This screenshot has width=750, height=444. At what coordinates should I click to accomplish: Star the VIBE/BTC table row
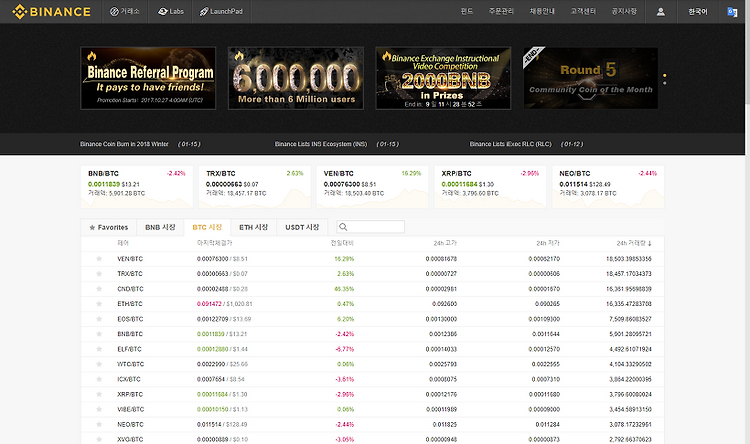99,410
